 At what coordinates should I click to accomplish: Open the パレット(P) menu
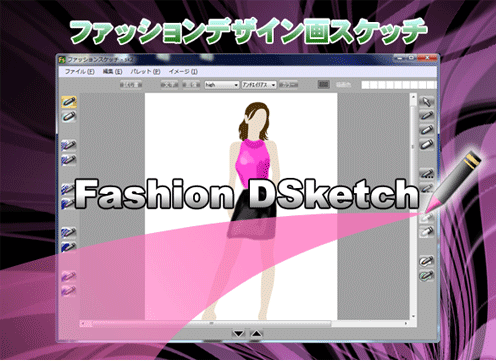click(145, 71)
